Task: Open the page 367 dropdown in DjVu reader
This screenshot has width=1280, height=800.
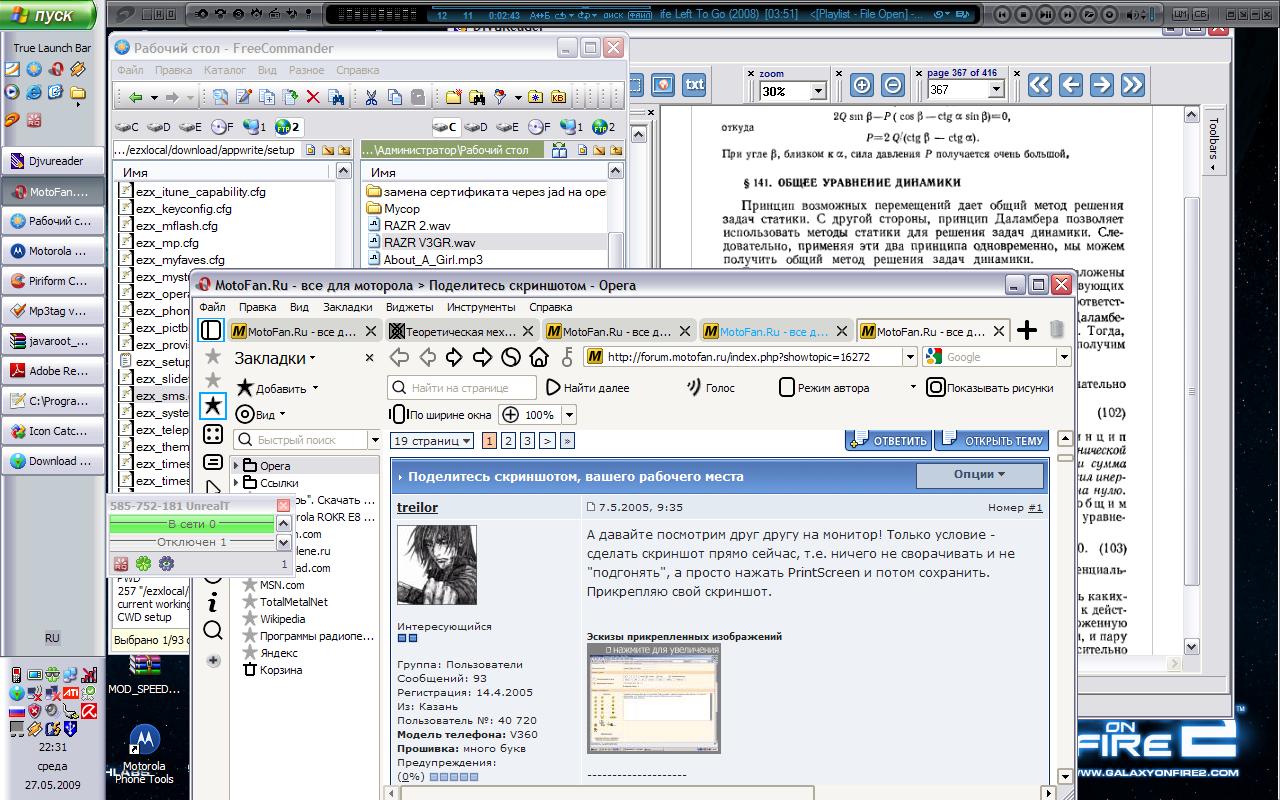Action: (995, 89)
